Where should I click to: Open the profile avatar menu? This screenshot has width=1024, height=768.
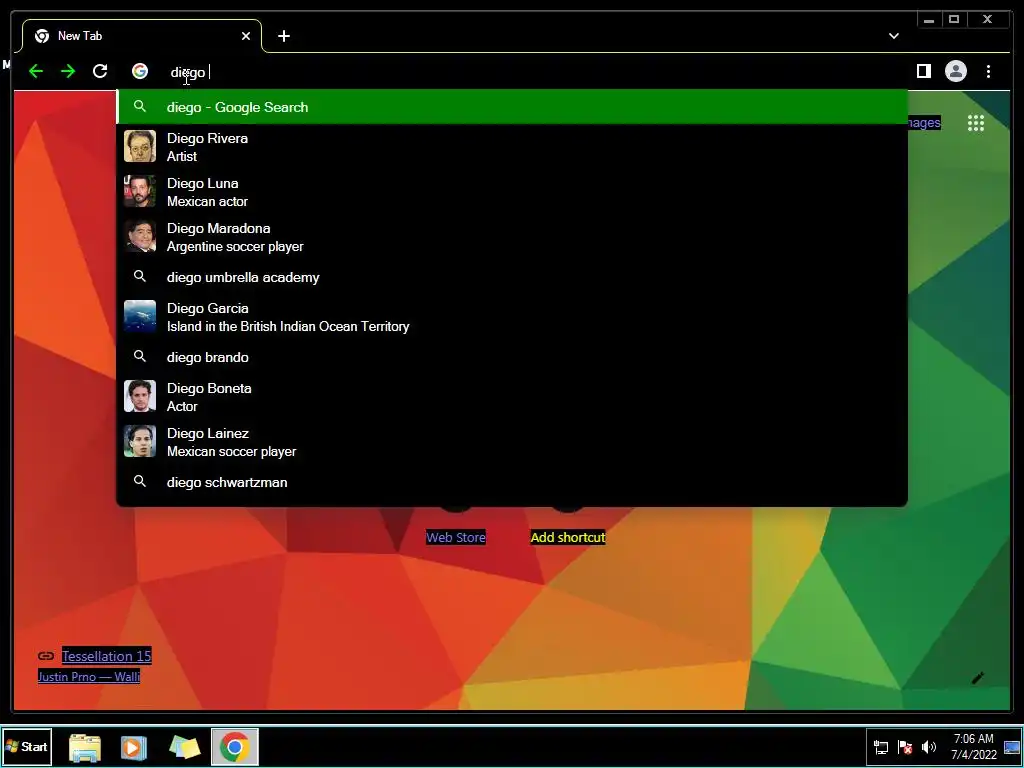click(x=955, y=71)
